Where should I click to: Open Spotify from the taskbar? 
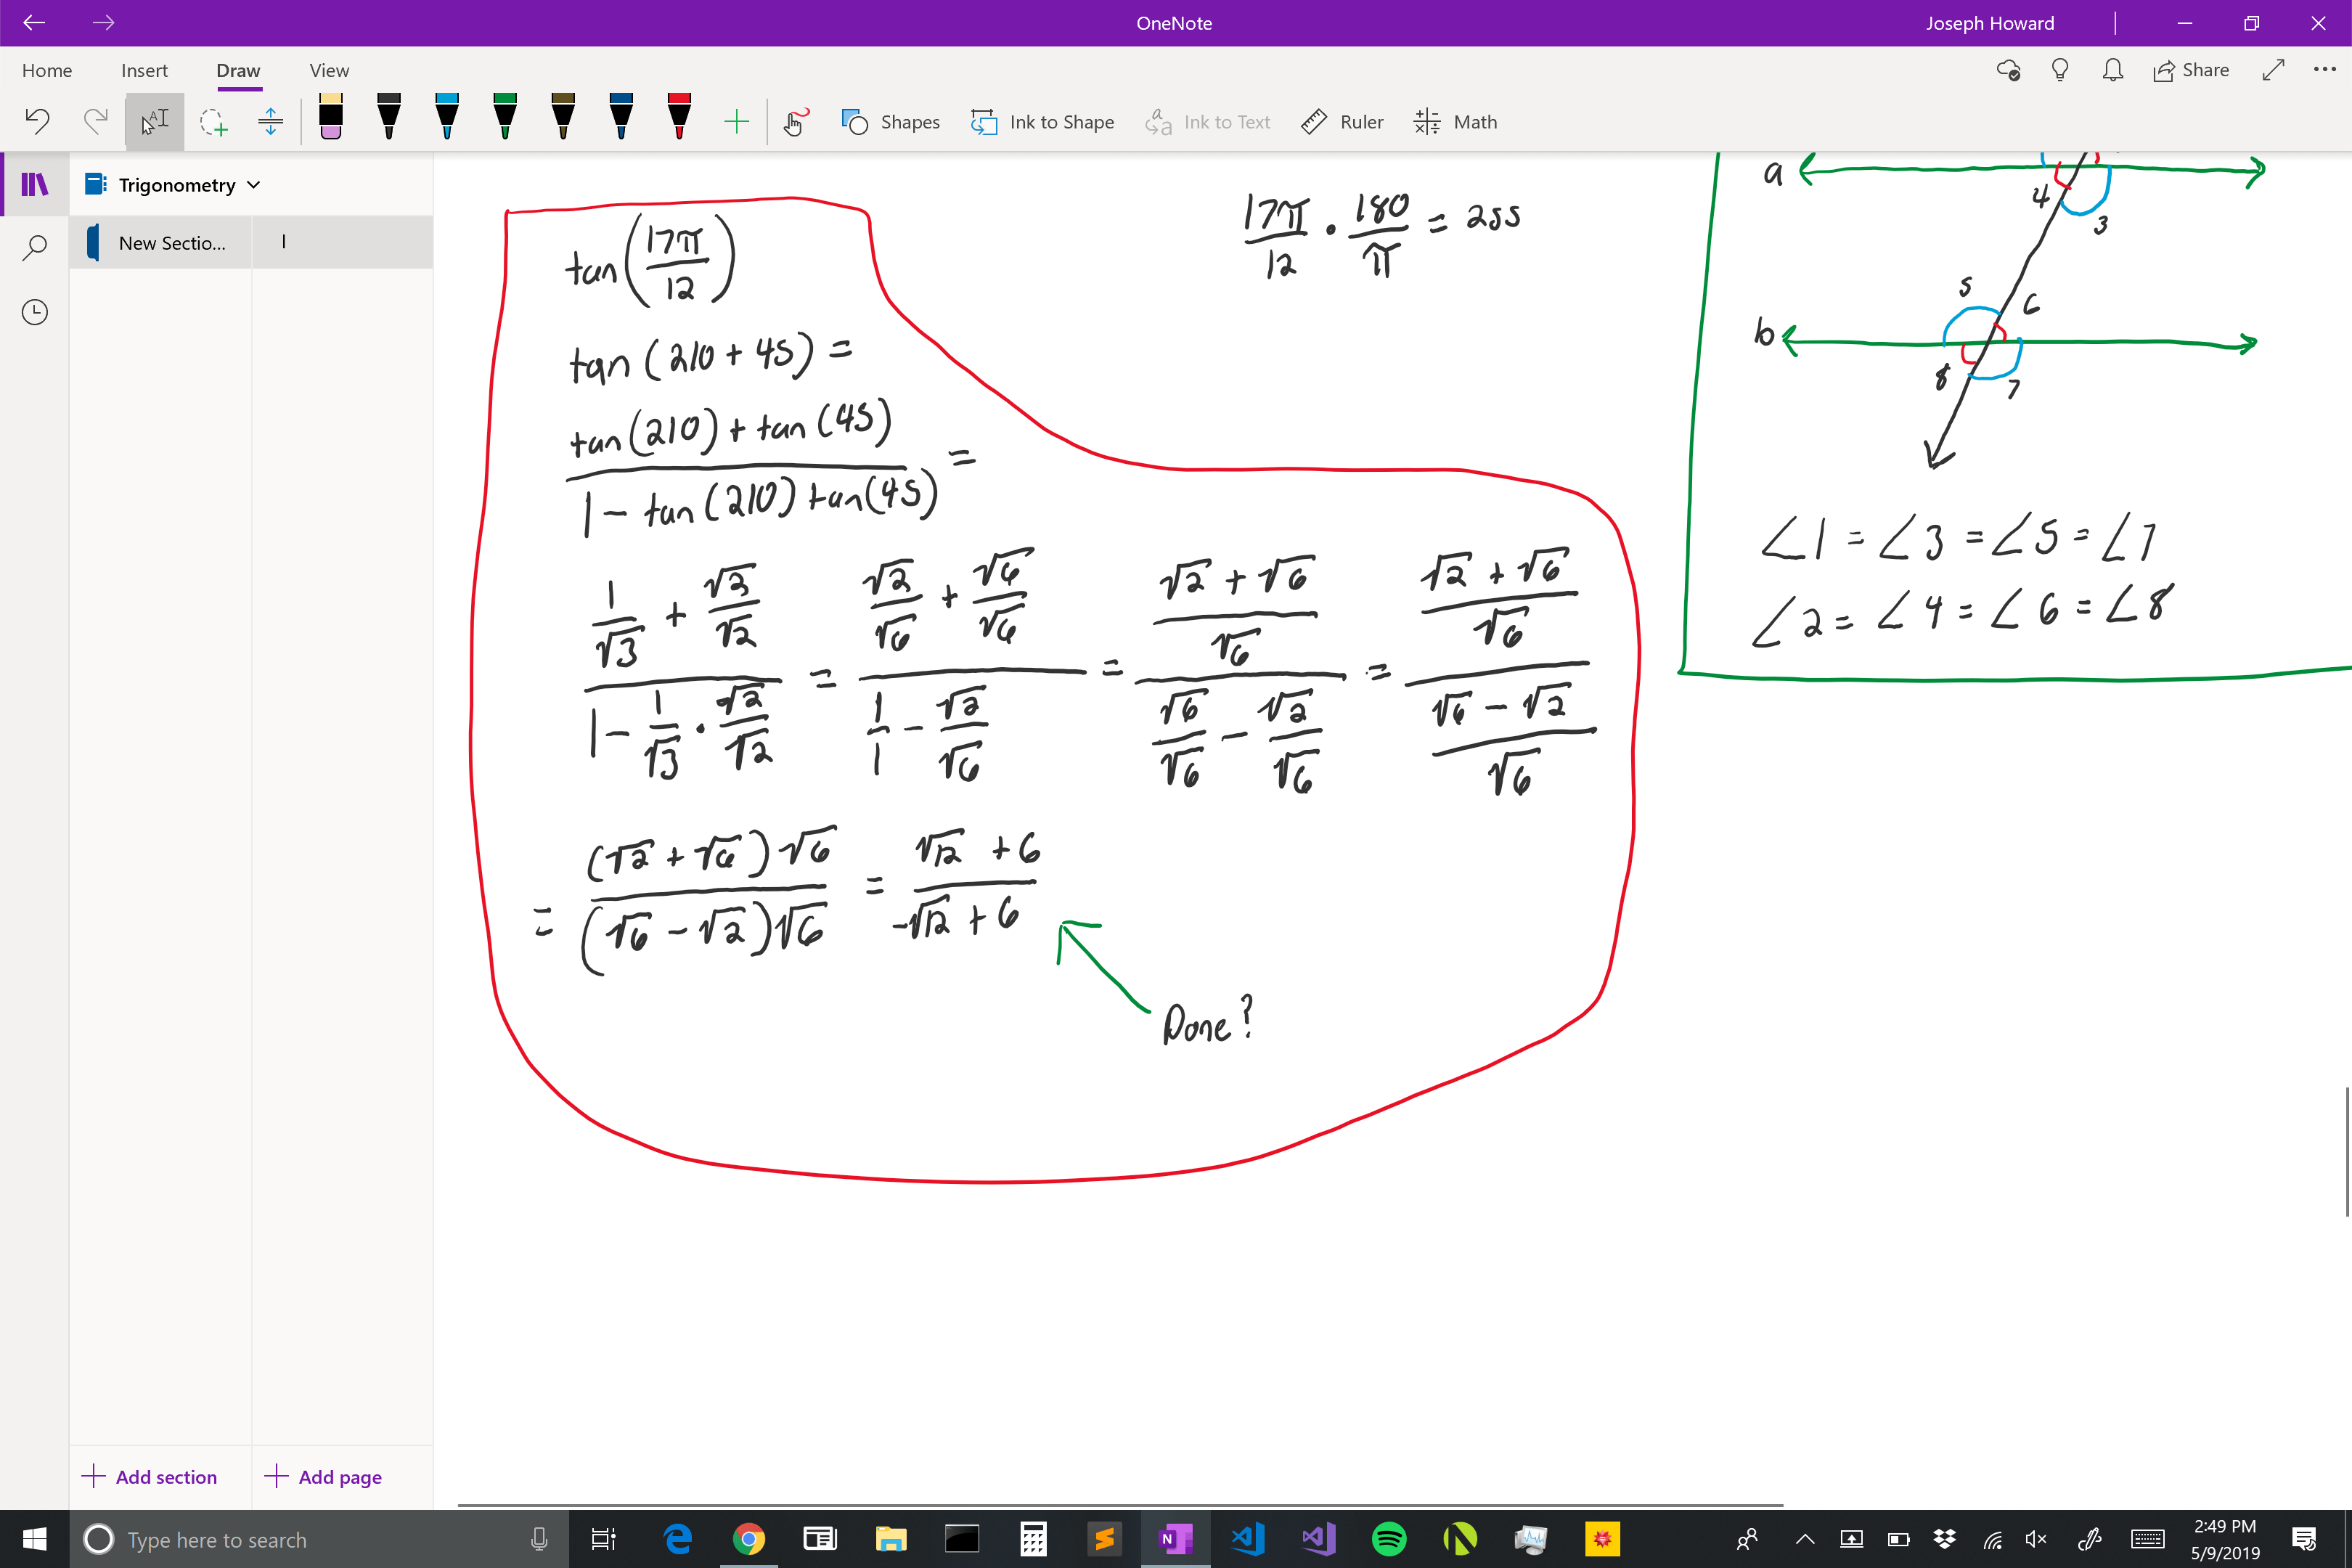click(x=1389, y=1539)
